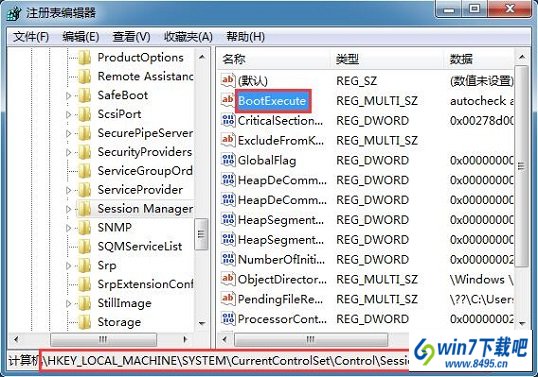Viewport: 538px width, 377px height.
Task: Click the tree pane scroll left arrow
Action: pyautogui.click(x=16, y=340)
